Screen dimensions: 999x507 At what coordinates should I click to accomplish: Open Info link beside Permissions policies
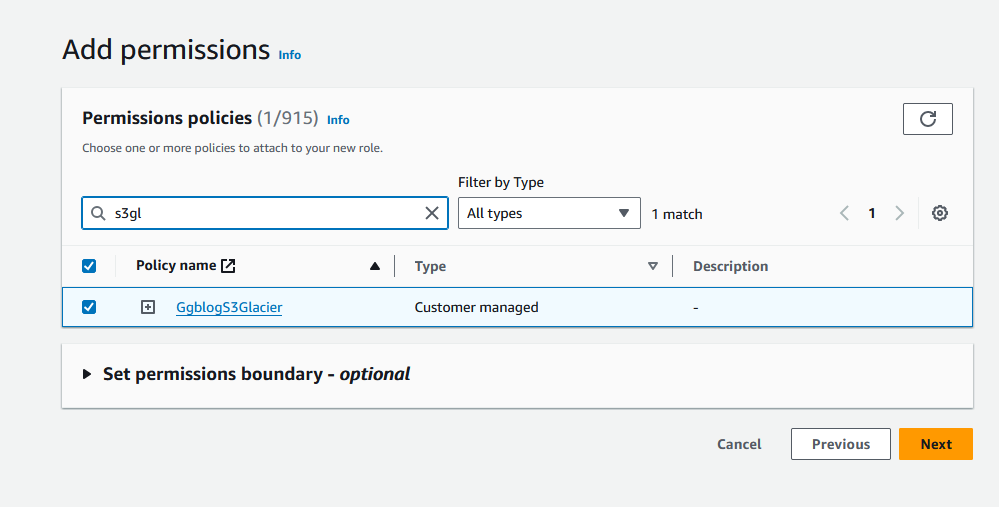(x=338, y=120)
